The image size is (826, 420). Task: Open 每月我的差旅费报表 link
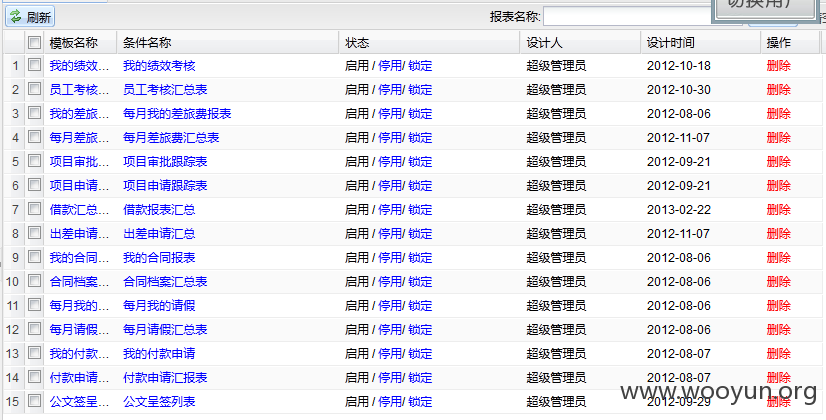tap(177, 114)
